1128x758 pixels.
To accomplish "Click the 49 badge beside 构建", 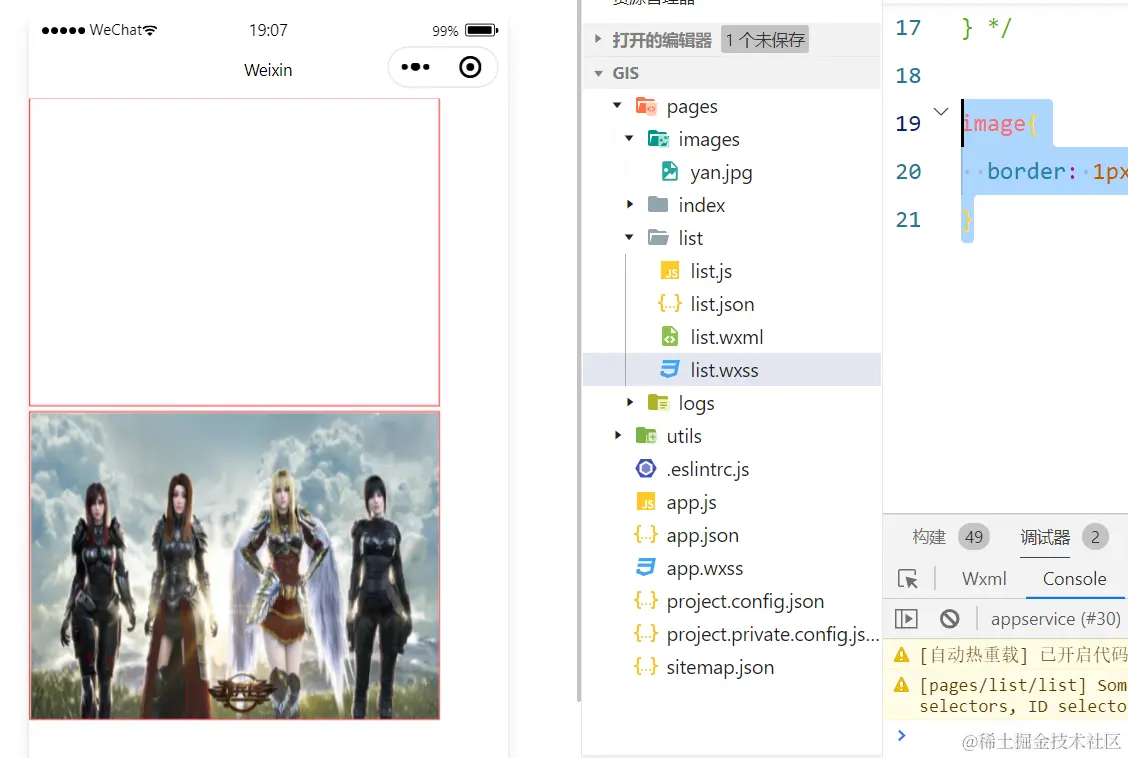I will coord(973,537).
